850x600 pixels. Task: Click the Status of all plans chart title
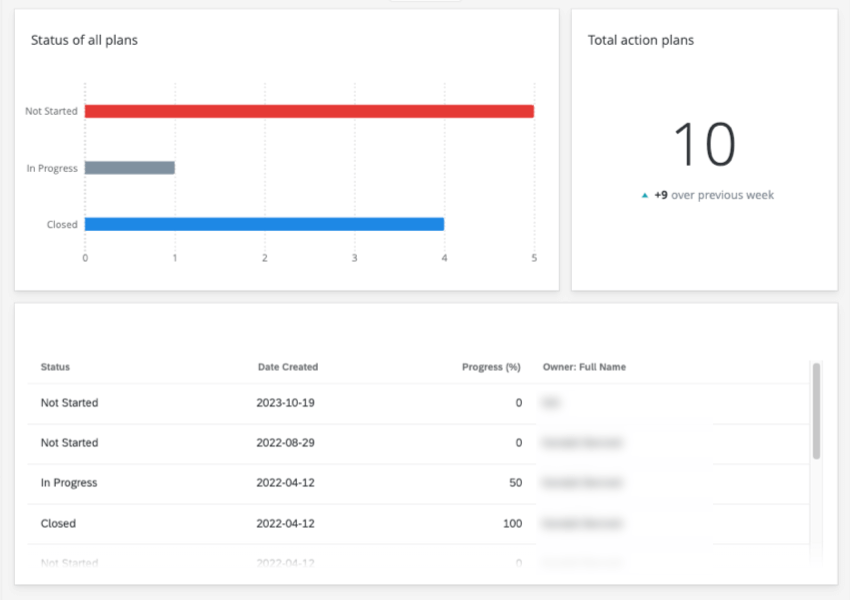click(x=85, y=40)
